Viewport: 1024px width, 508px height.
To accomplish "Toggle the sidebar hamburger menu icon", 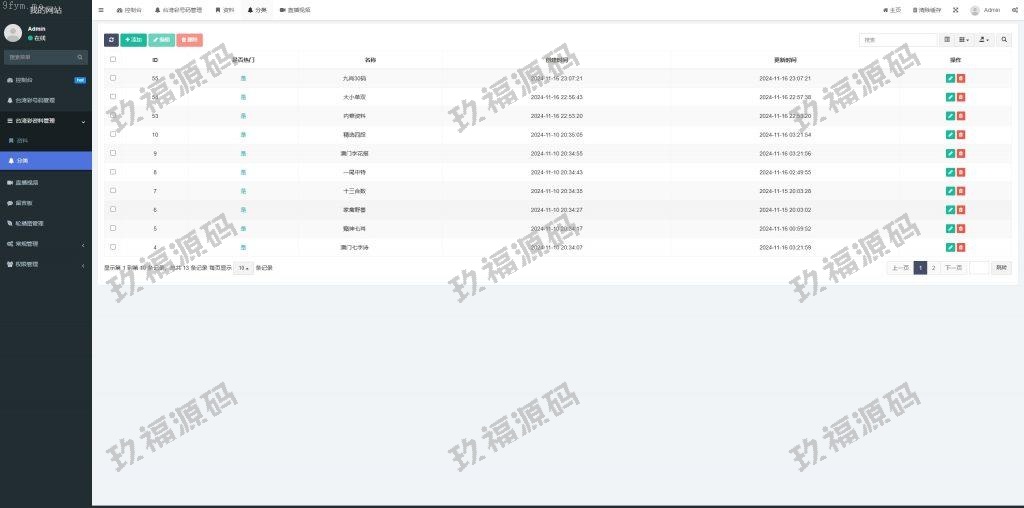I will coord(101,10).
